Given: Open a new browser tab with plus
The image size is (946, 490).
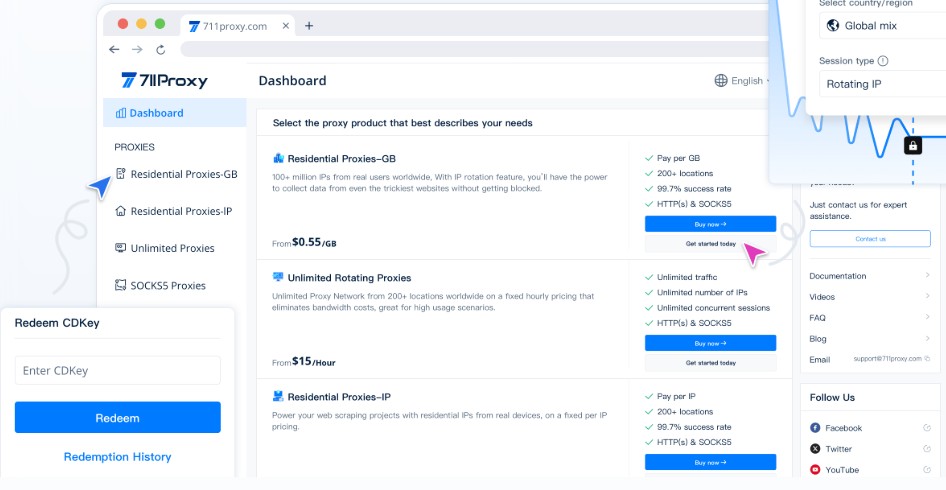Looking at the screenshot, I should click(309, 25).
